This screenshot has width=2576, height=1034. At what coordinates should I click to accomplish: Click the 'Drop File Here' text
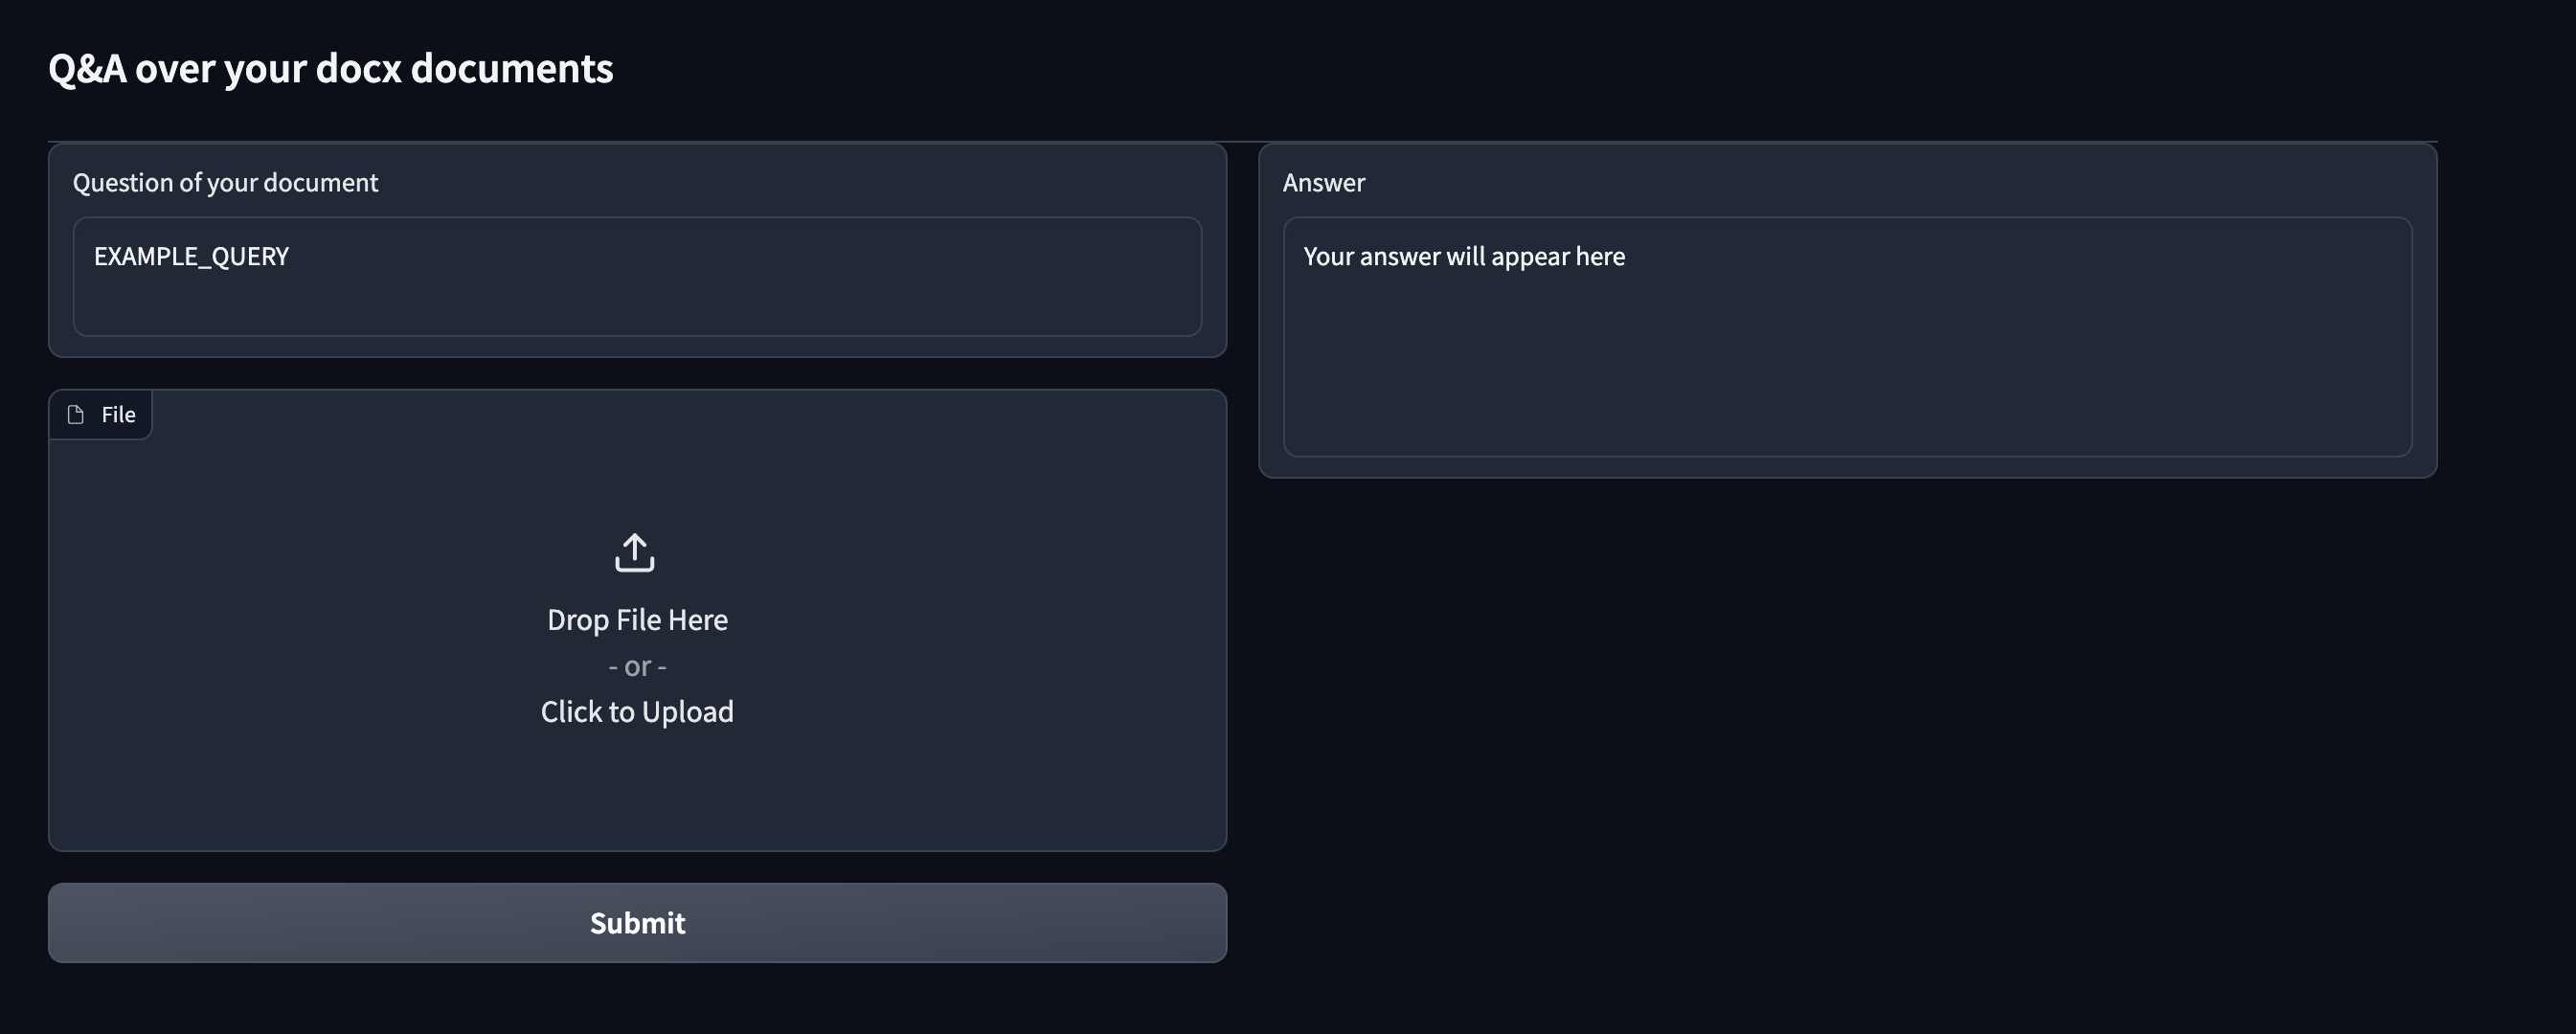click(637, 620)
